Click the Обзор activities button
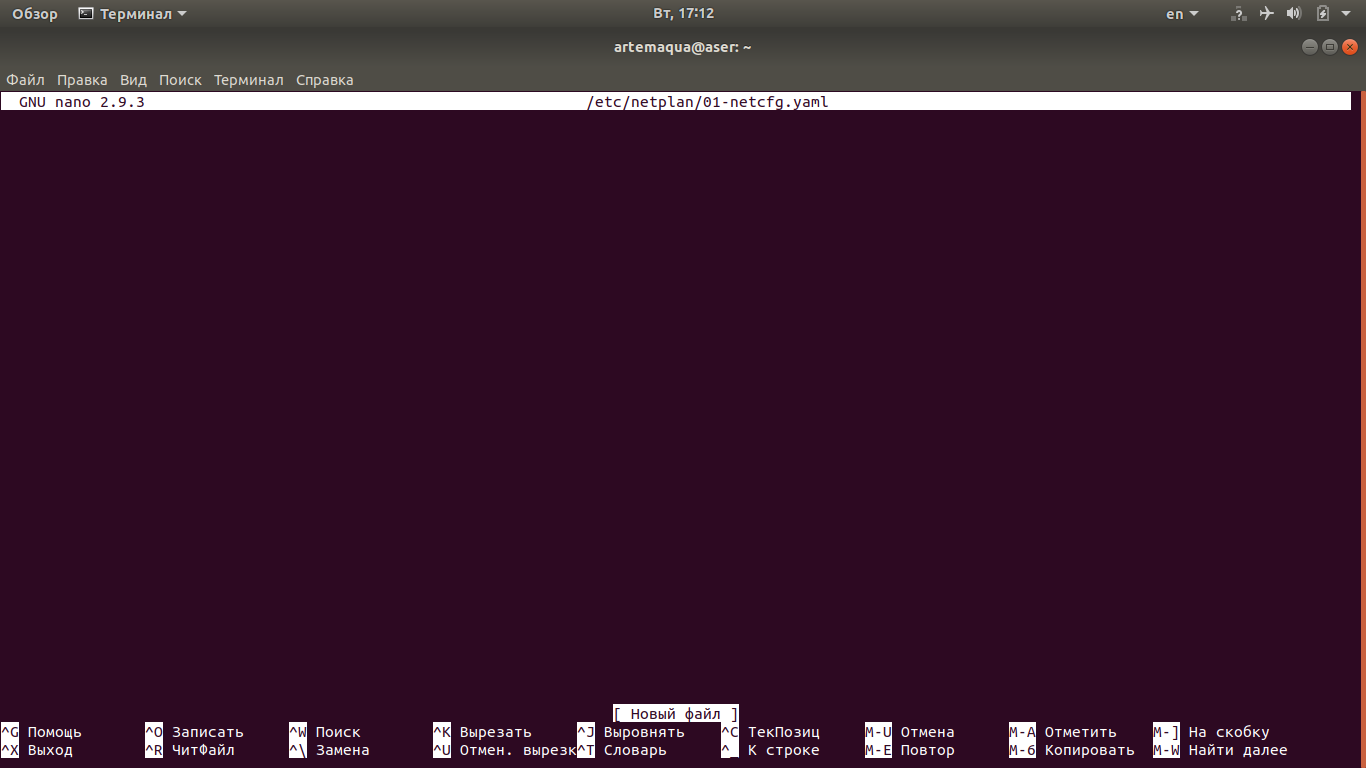The width and height of the screenshot is (1366, 768). coord(35,14)
